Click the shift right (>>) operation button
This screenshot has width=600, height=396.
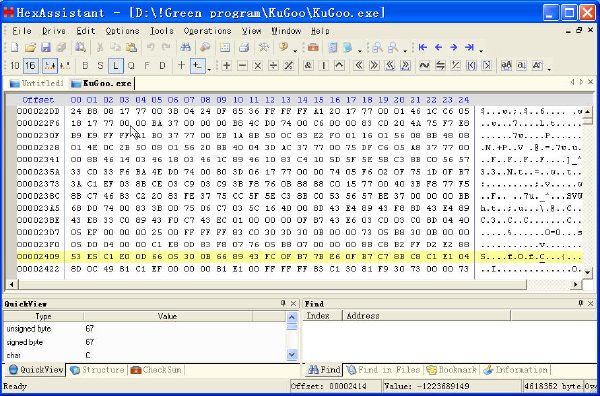[x=374, y=66]
